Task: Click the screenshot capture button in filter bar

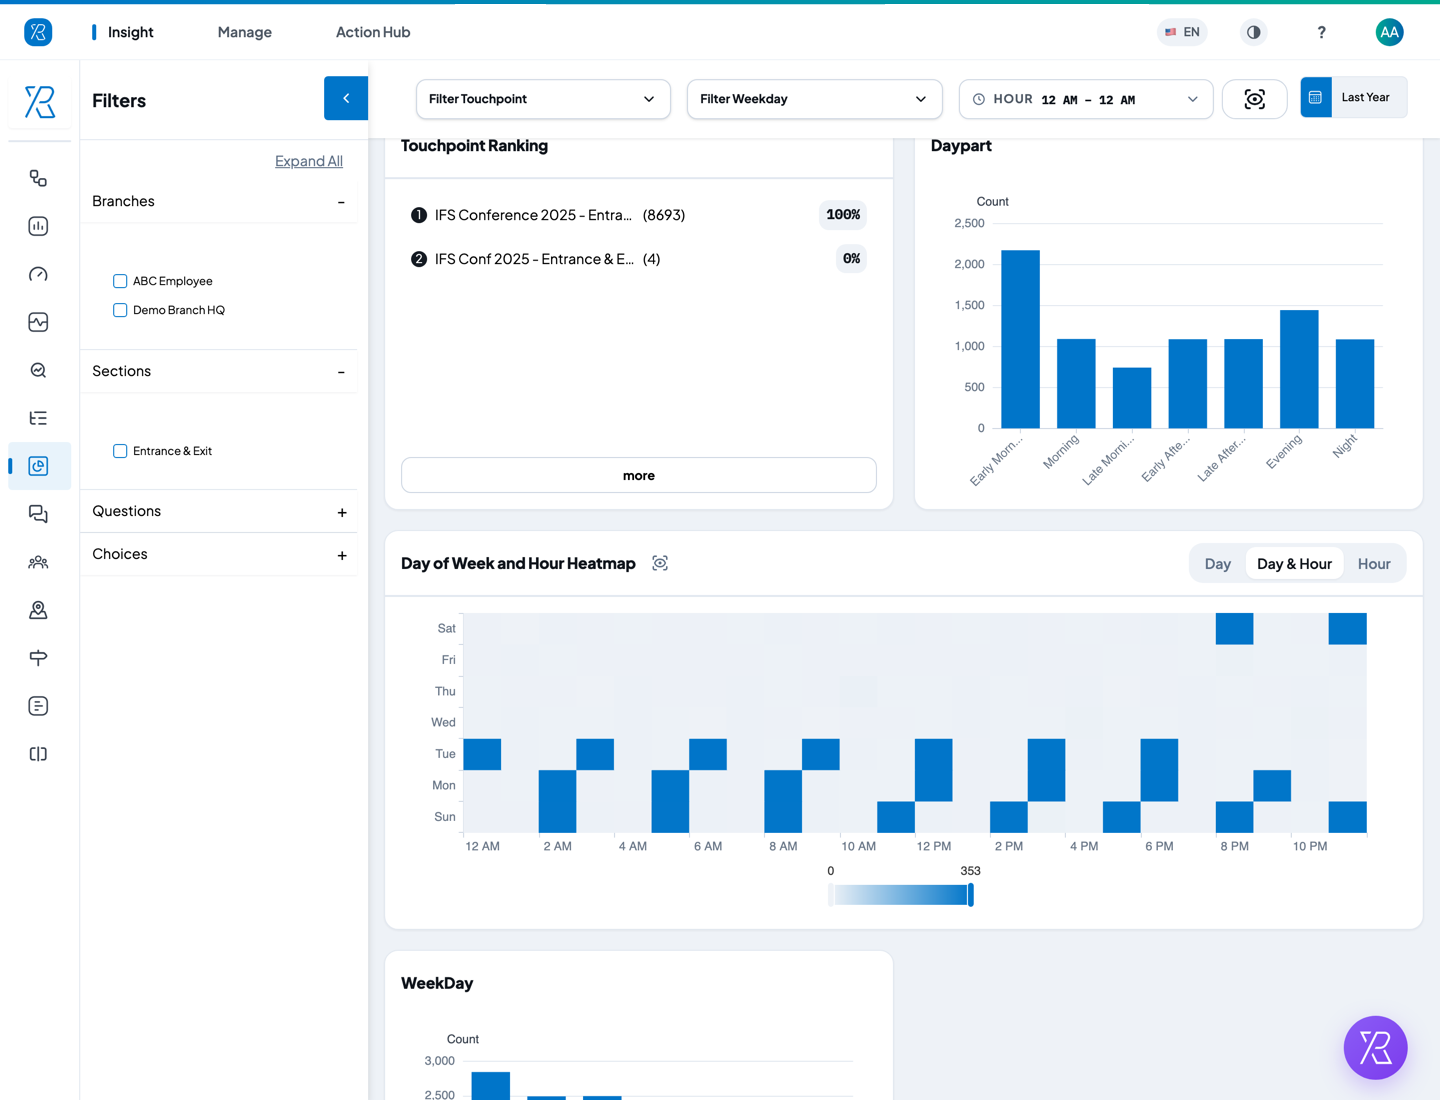Action: 1254,99
